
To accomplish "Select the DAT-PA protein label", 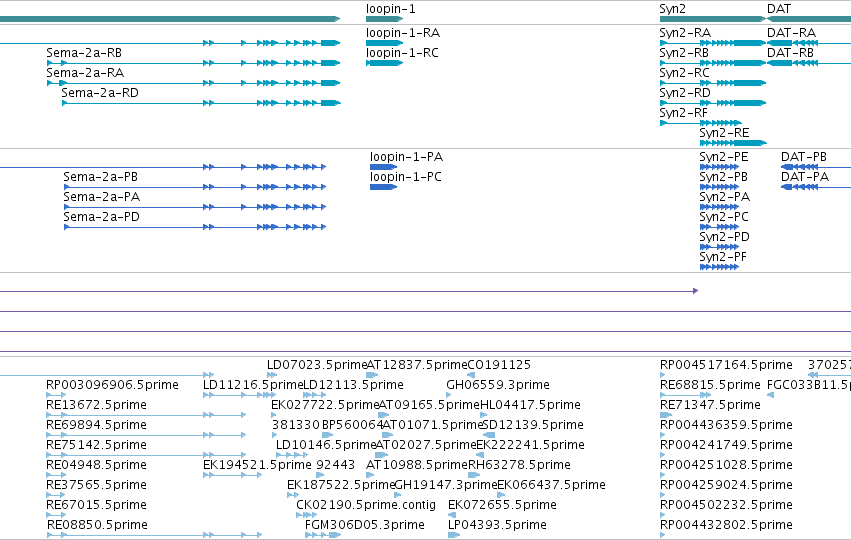I will (x=805, y=177).
